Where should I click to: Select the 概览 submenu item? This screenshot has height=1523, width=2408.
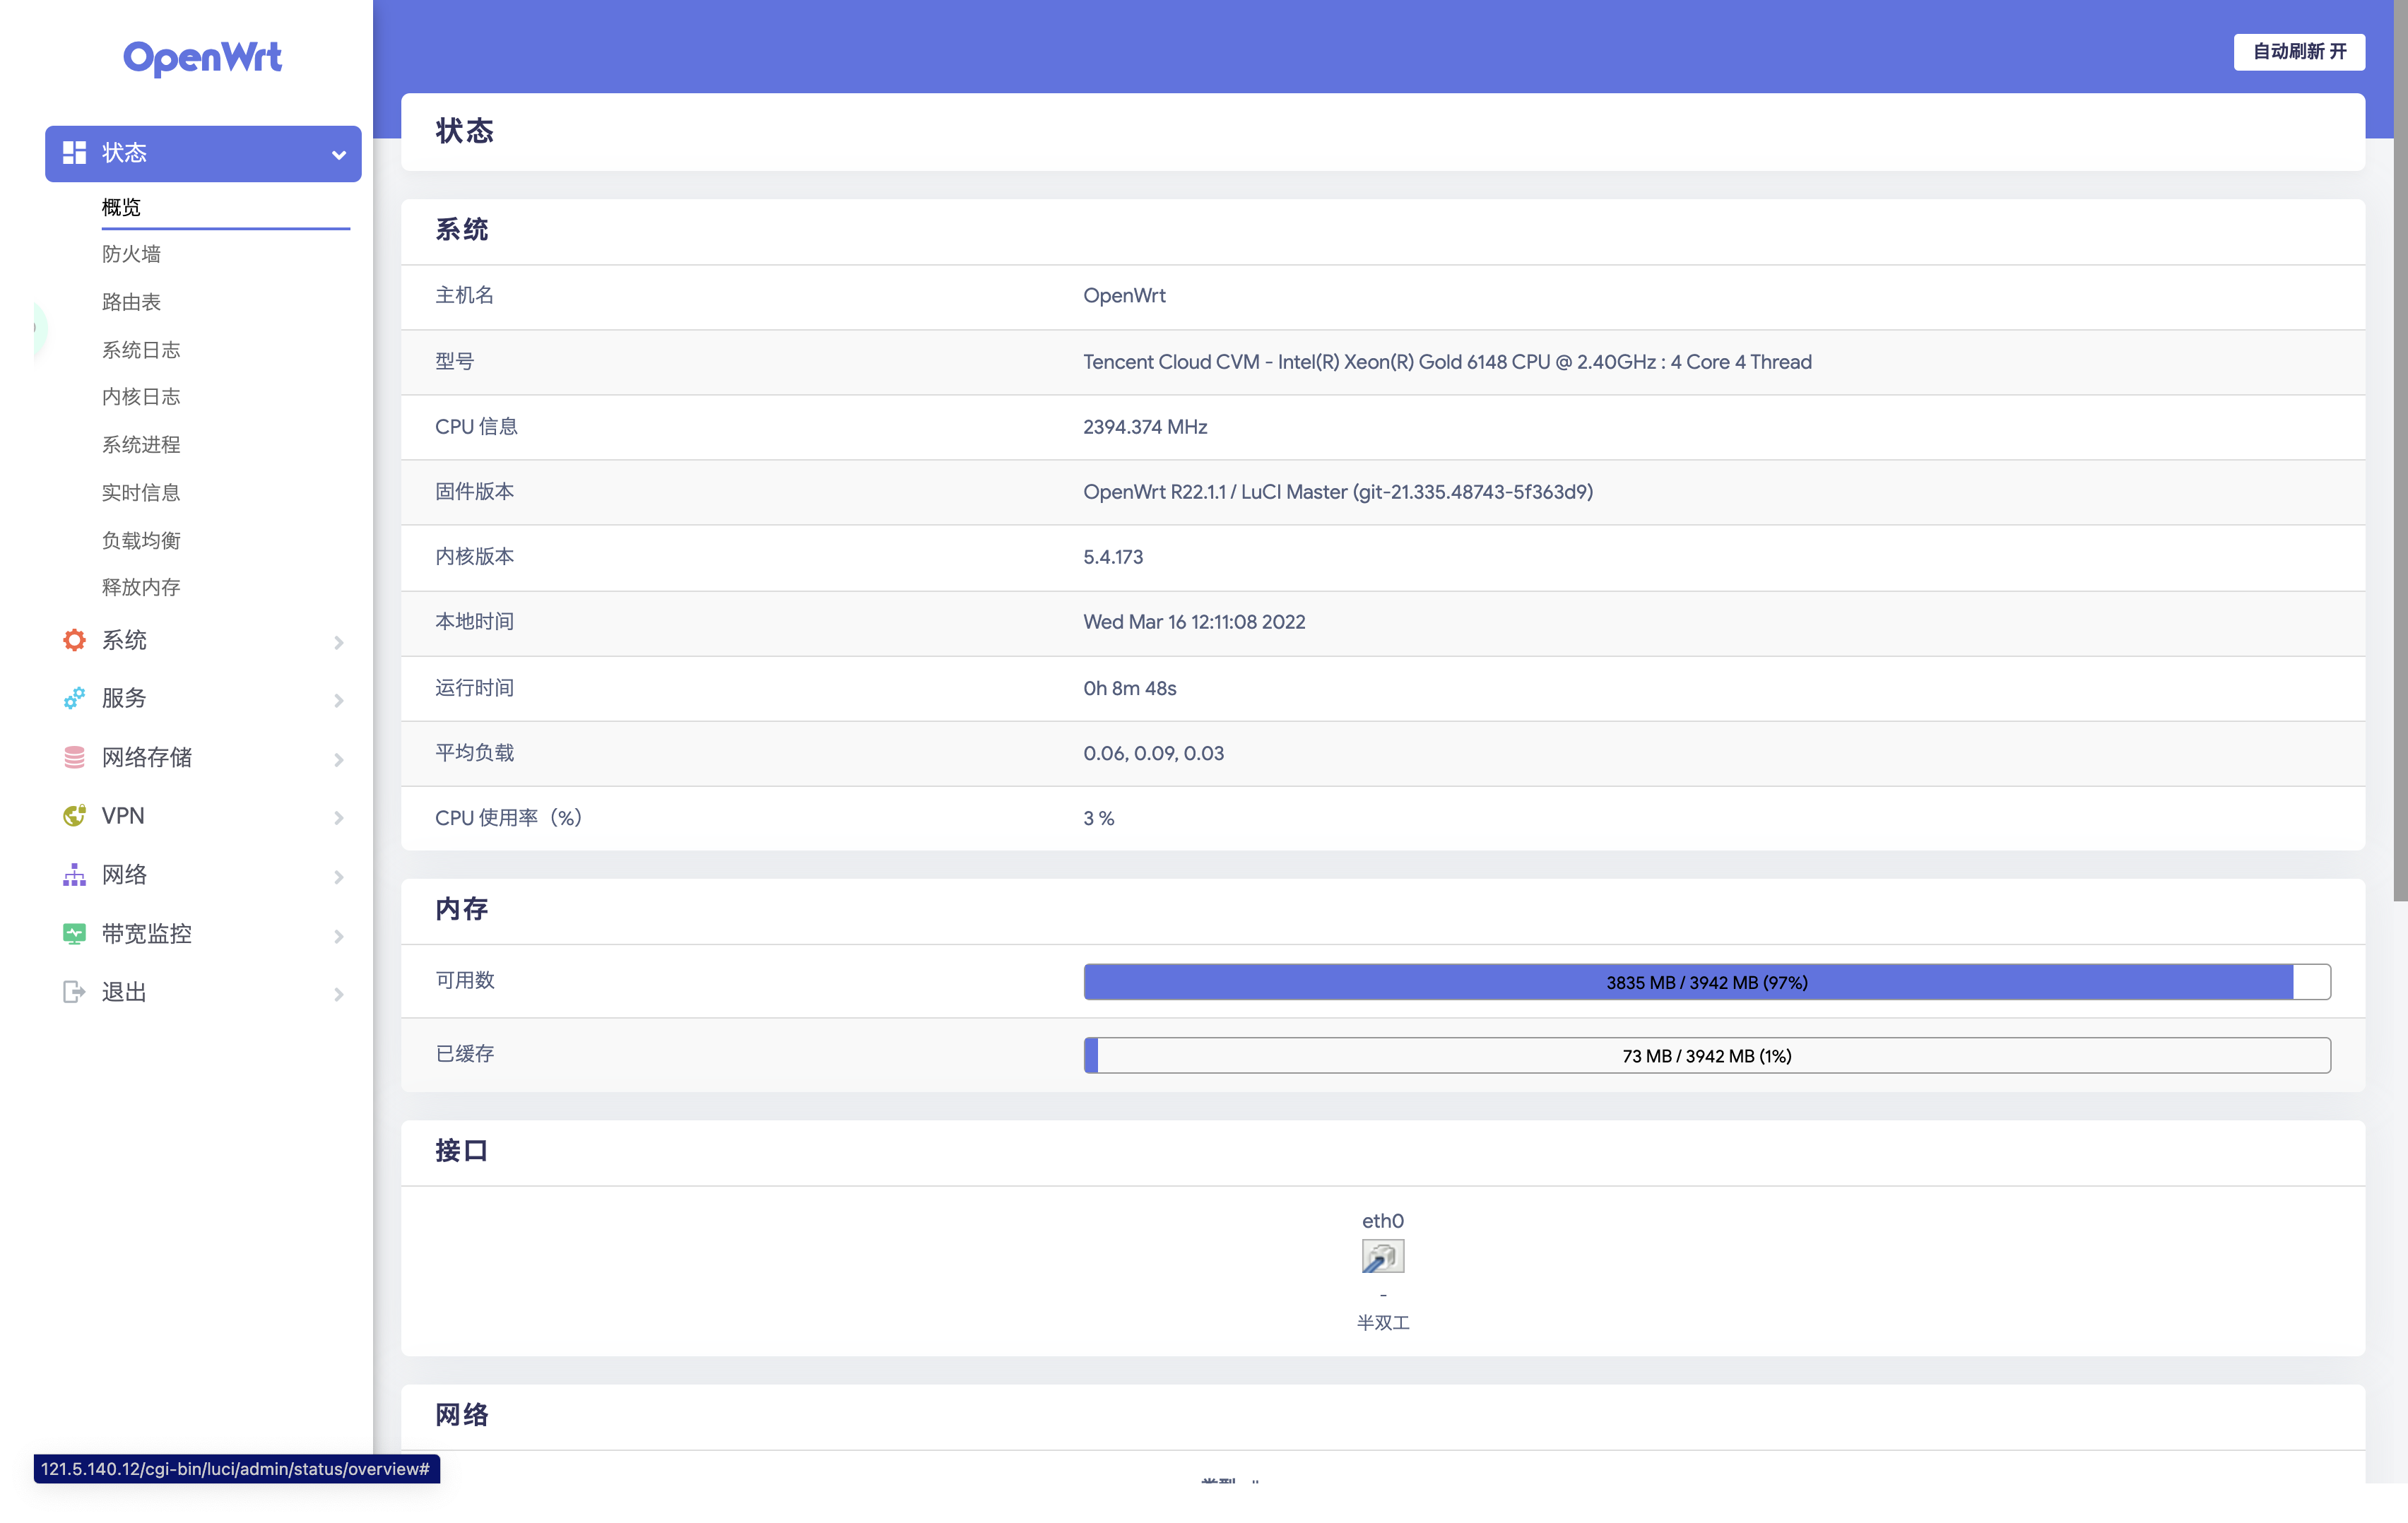click(121, 207)
